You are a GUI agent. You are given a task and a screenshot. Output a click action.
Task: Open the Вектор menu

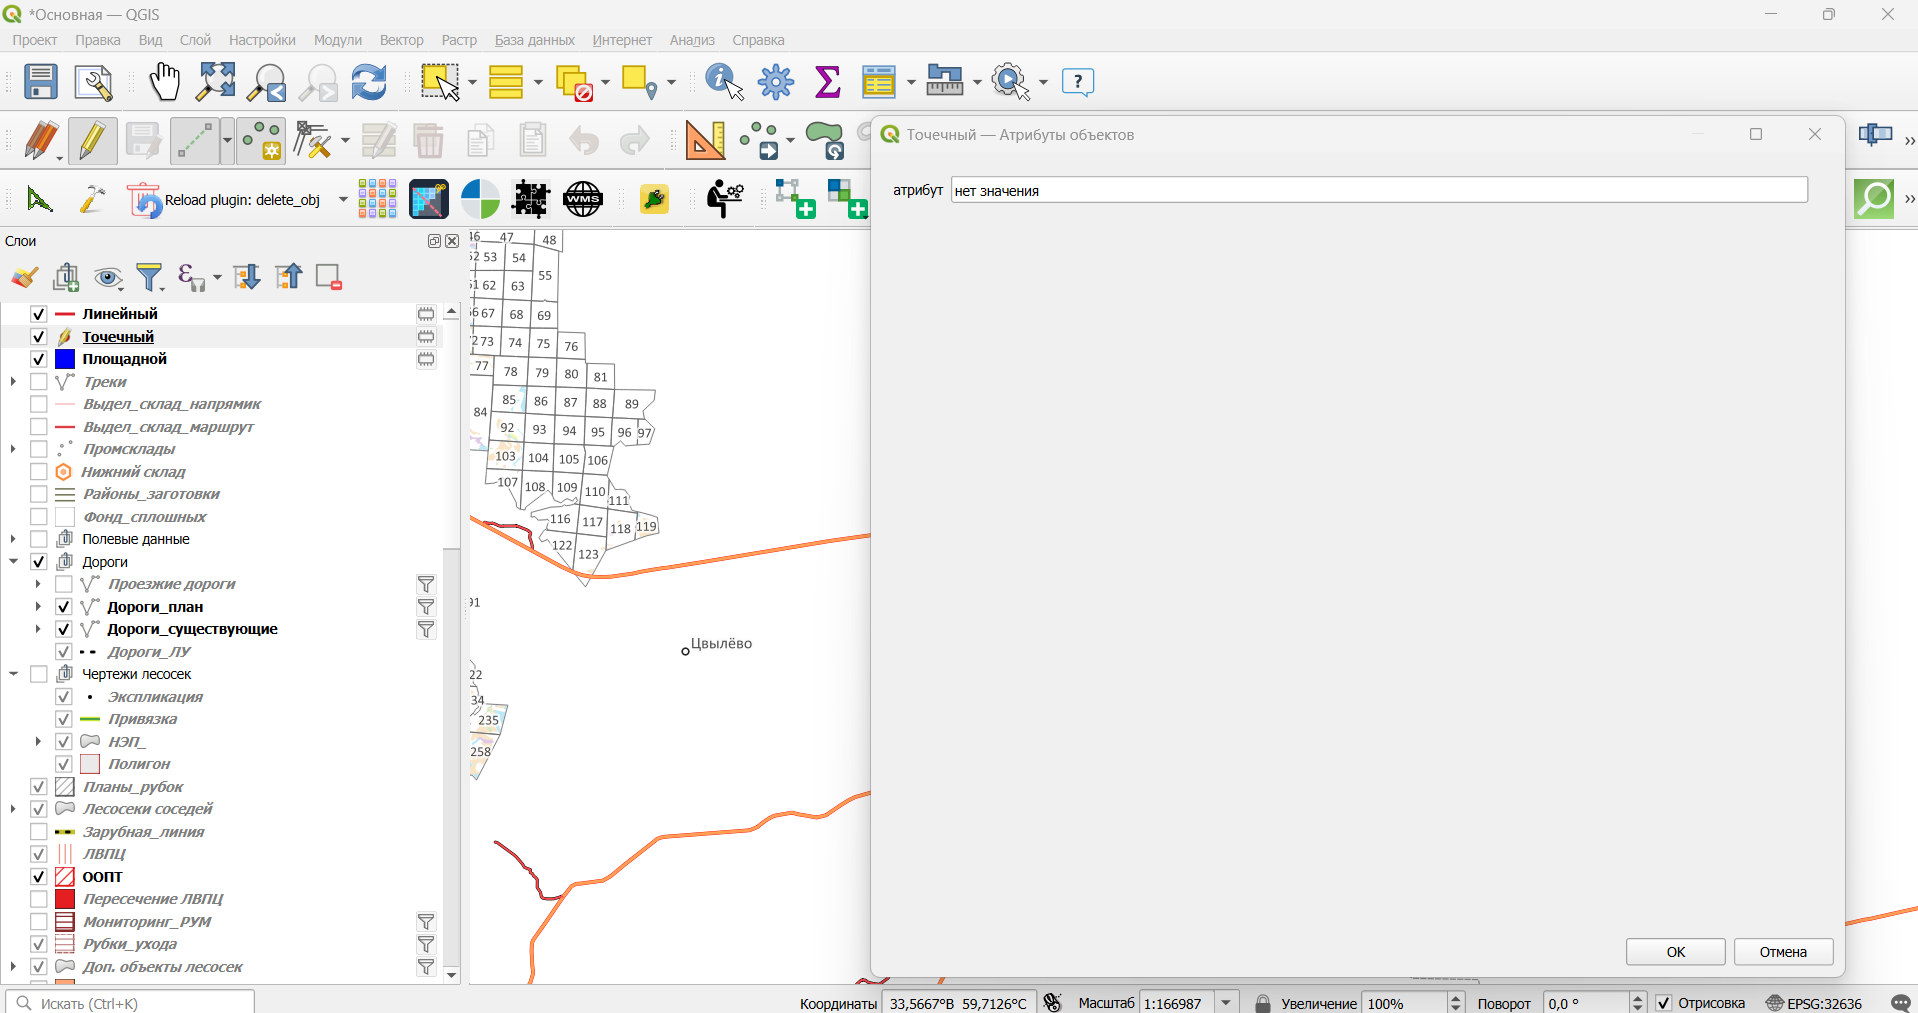point(401,40)
